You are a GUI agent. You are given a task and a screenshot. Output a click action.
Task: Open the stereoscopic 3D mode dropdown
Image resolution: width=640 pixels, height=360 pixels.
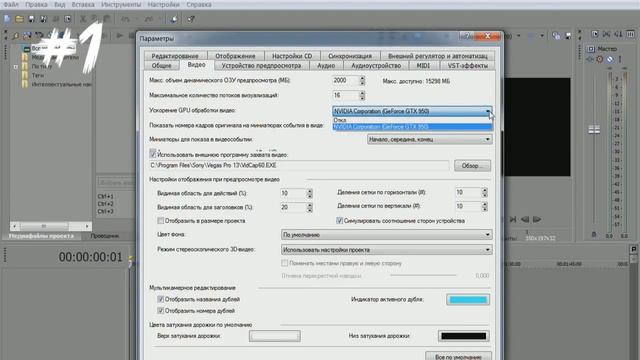386,249
